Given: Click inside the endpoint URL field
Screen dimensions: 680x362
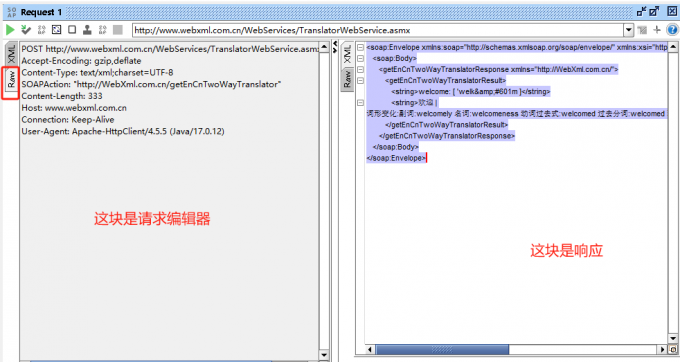Looking at the screenshot, I should [378, 30].
